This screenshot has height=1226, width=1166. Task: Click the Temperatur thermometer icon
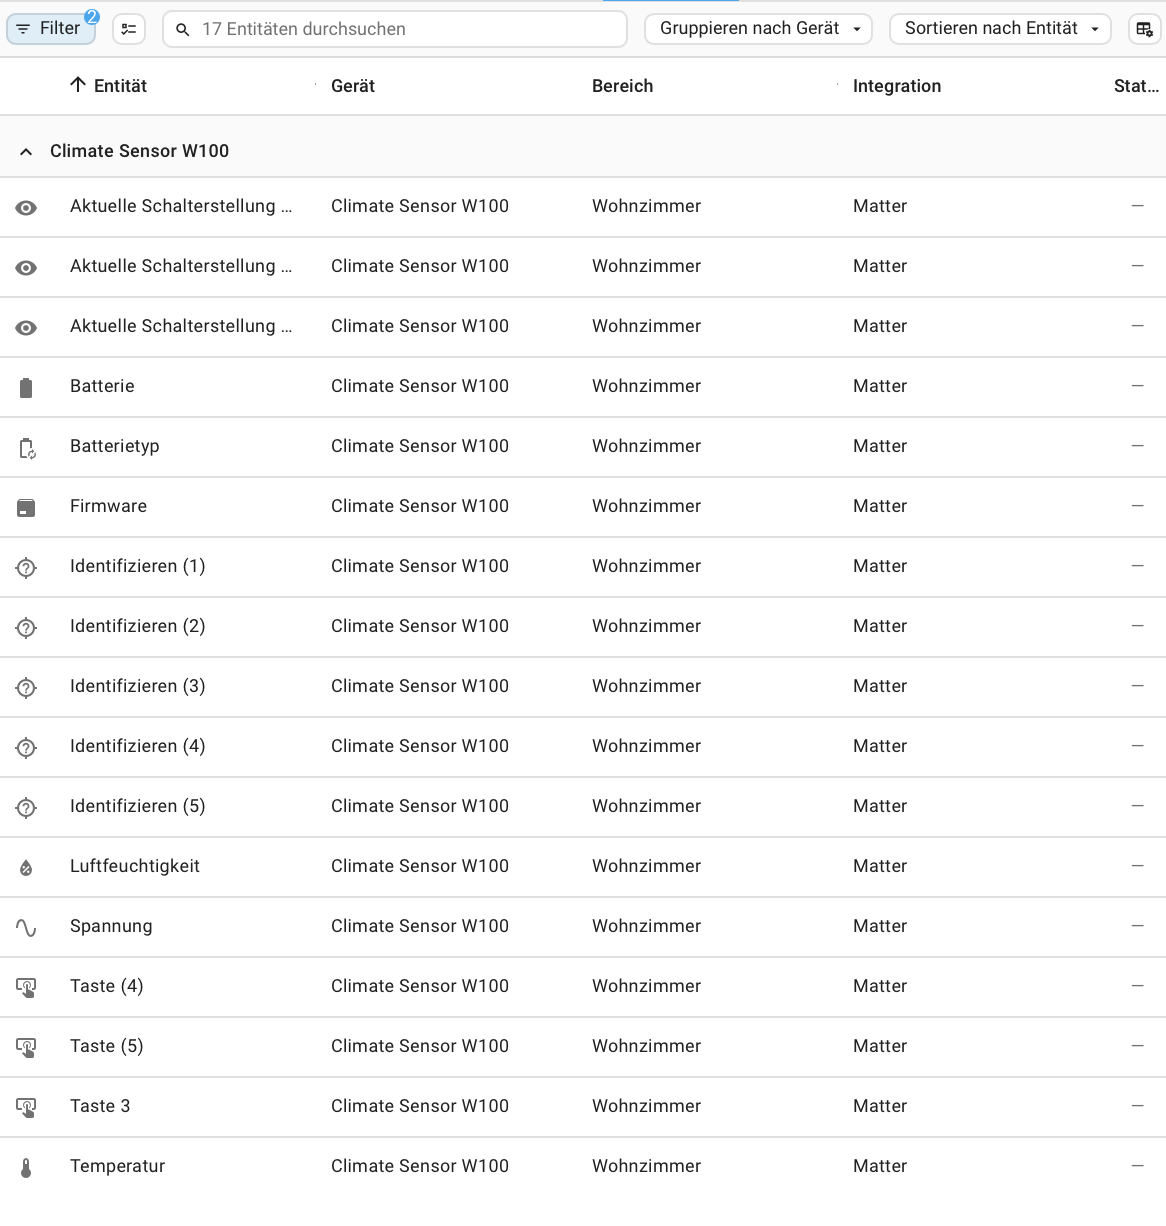pos(26,1168)
